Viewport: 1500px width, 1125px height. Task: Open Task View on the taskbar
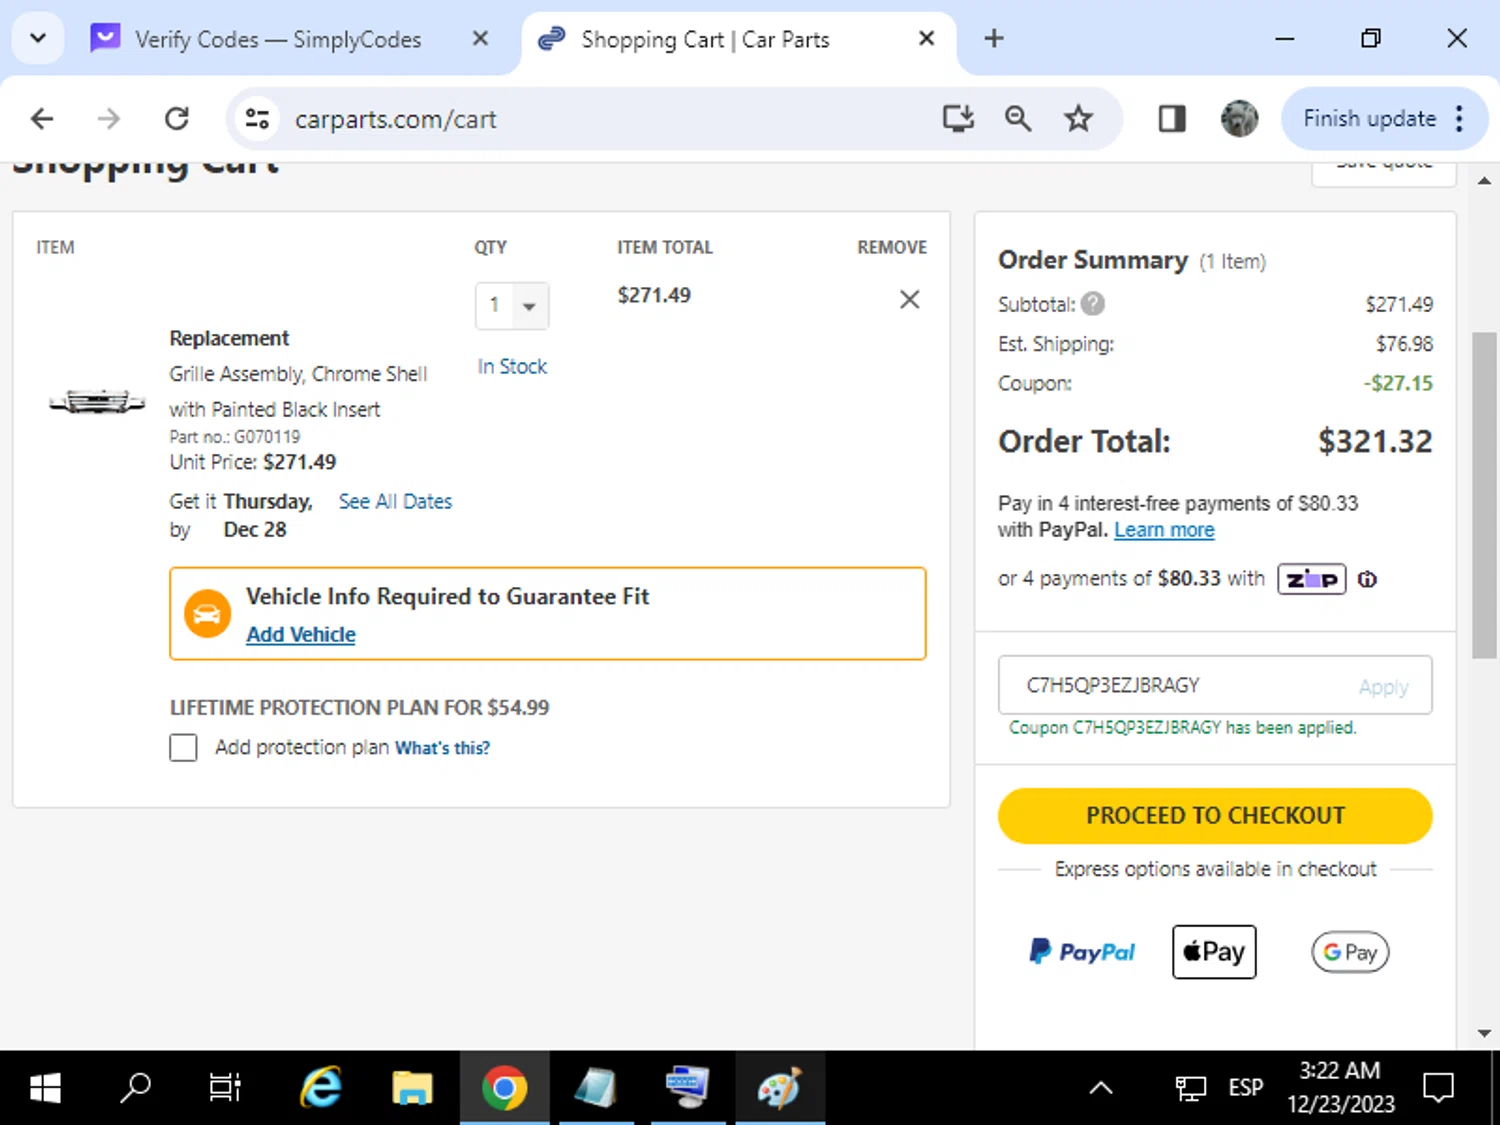(x=225, y=1087)
